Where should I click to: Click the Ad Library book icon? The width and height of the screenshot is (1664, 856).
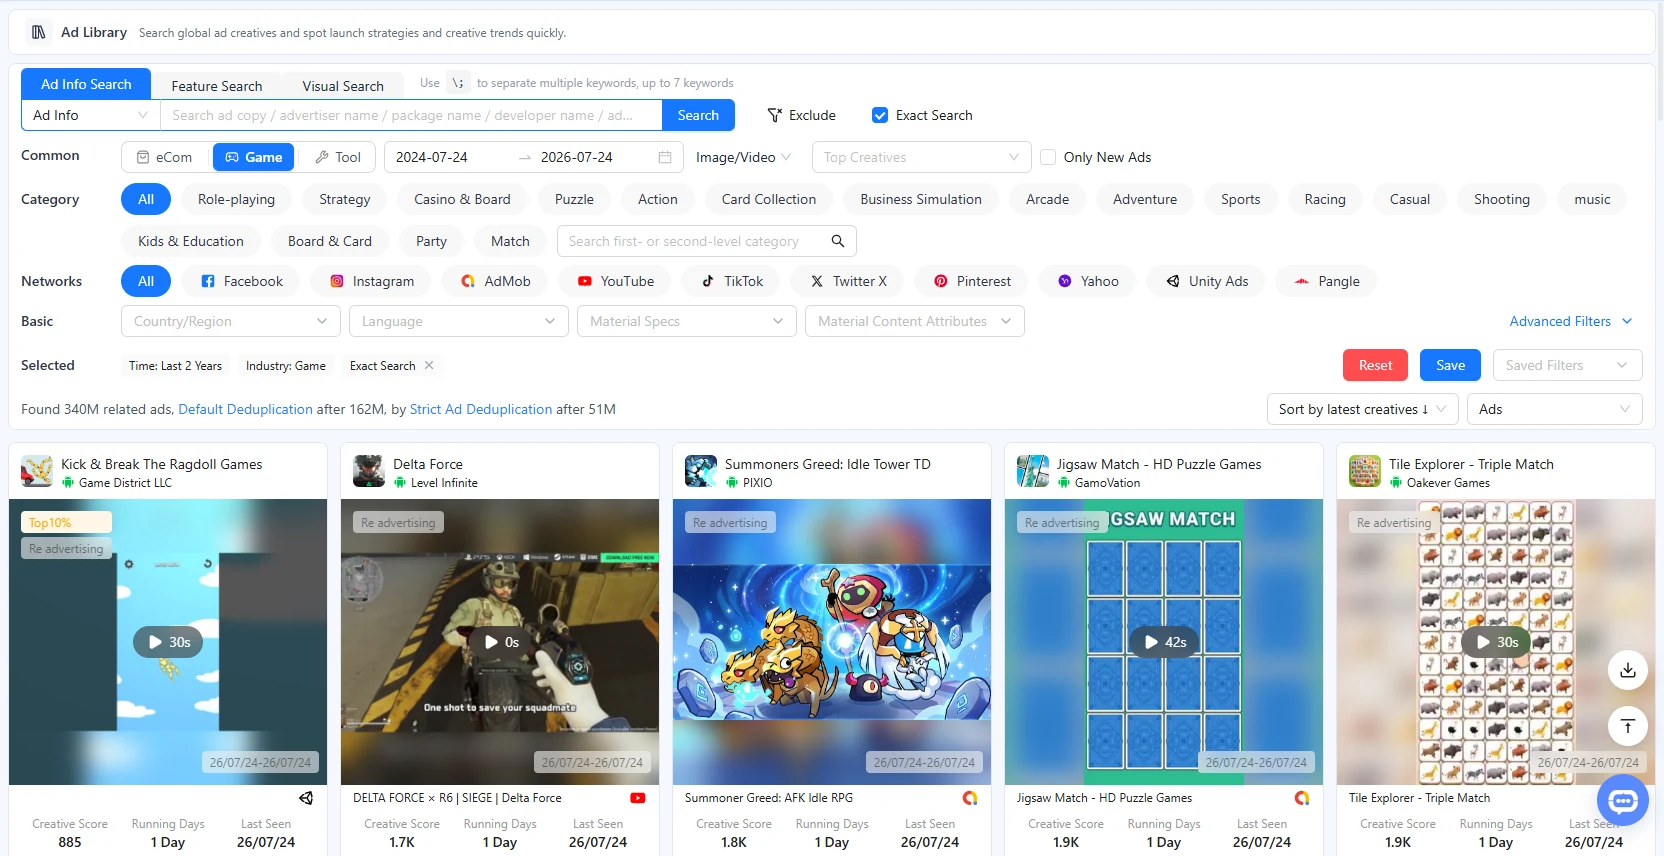click(38, 32)
